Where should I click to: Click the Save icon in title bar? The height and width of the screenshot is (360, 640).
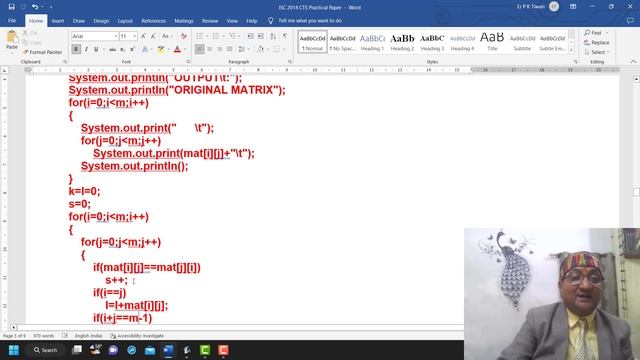[x=11, y=7]
